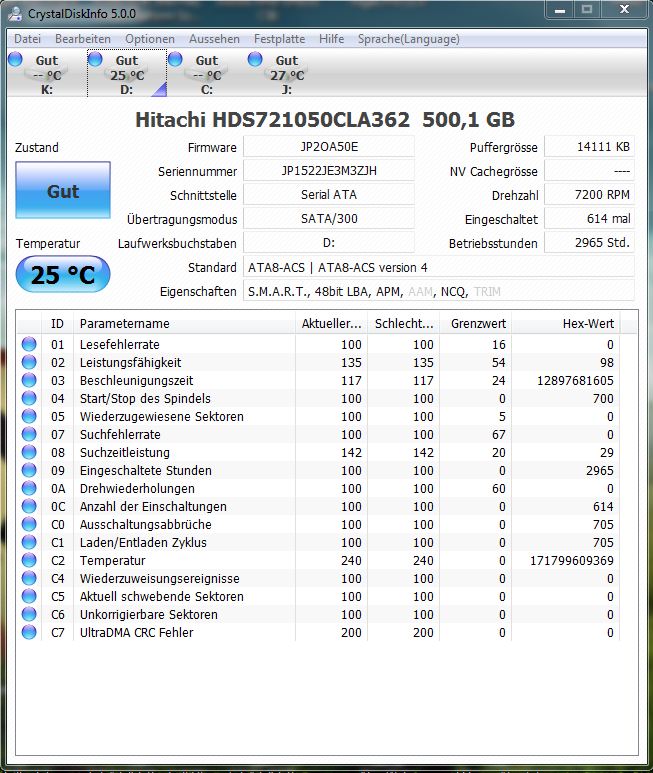
Task: Select the Laden/Entladen Zyklus parameter name
Action: (x=143, y=542)
